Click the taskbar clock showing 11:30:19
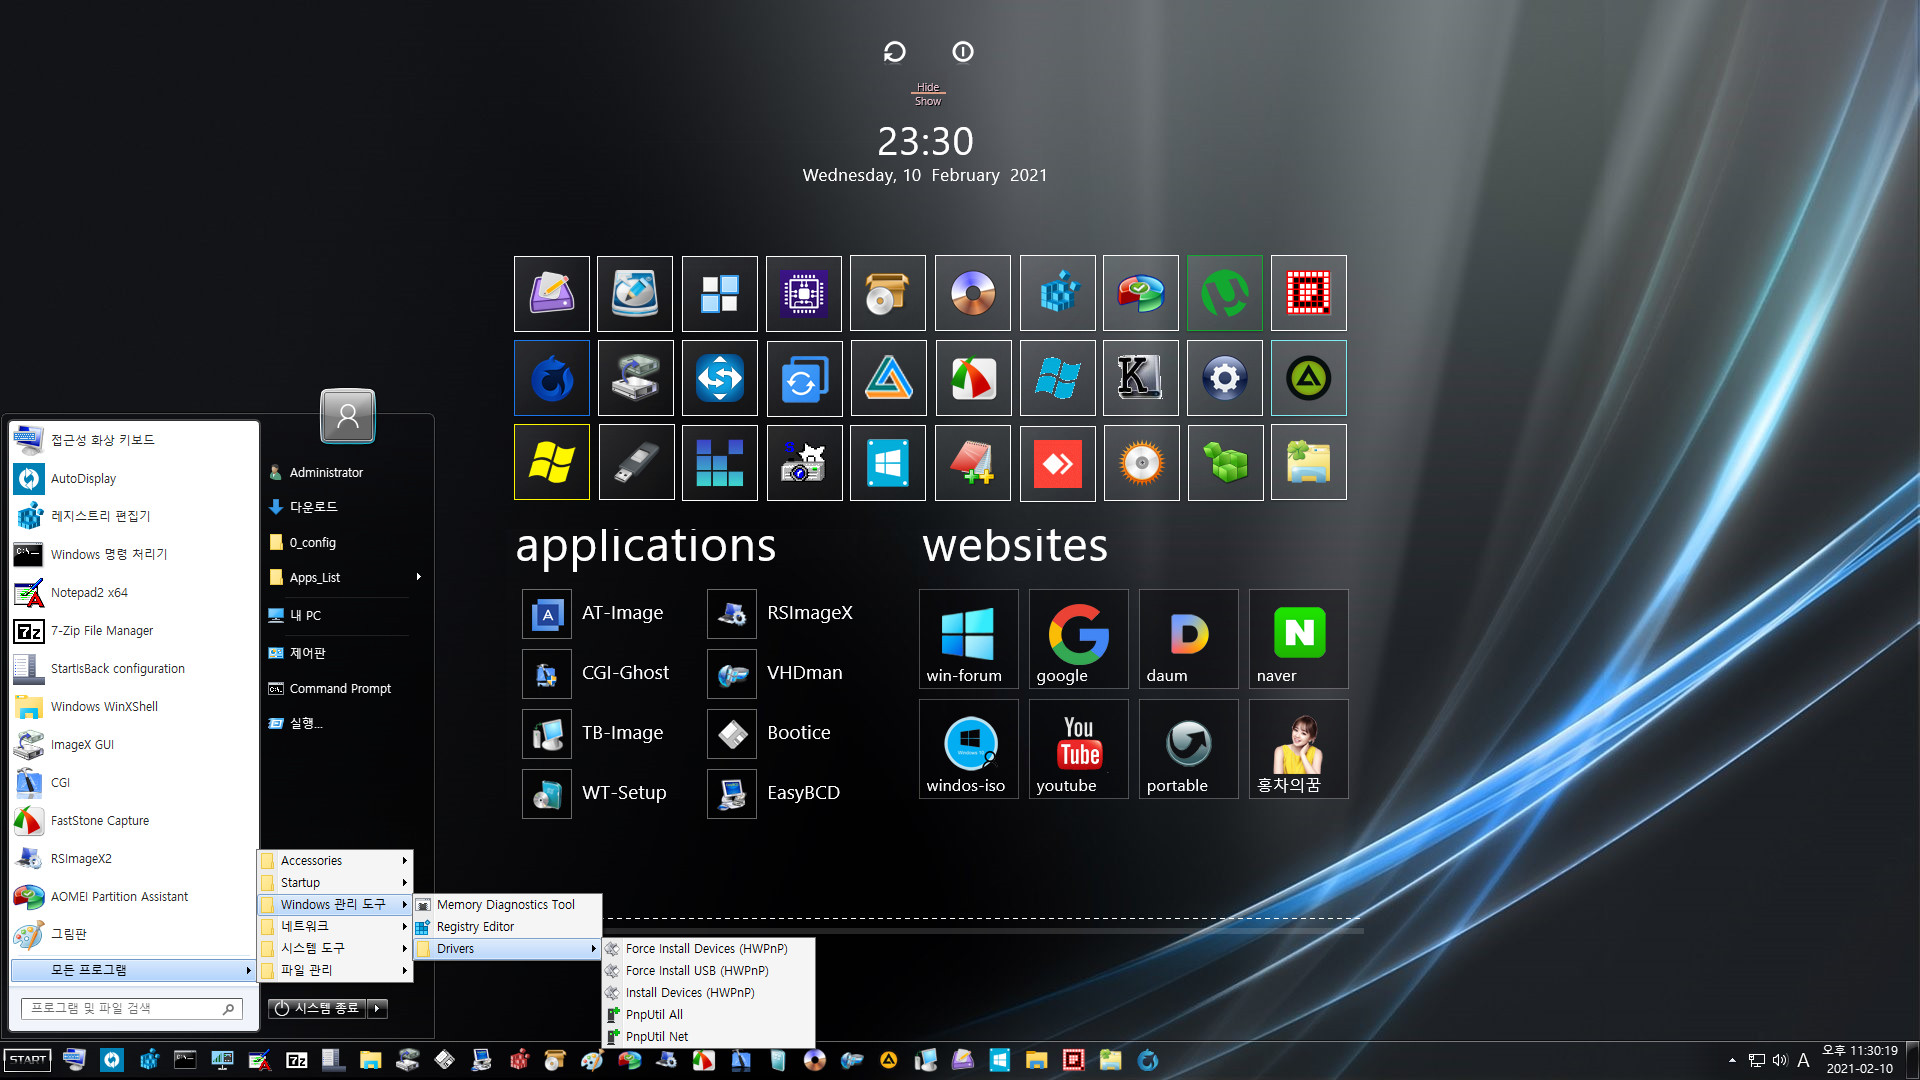Viewport: 1920px width, 1080px height. [x=1860, y=1060]
